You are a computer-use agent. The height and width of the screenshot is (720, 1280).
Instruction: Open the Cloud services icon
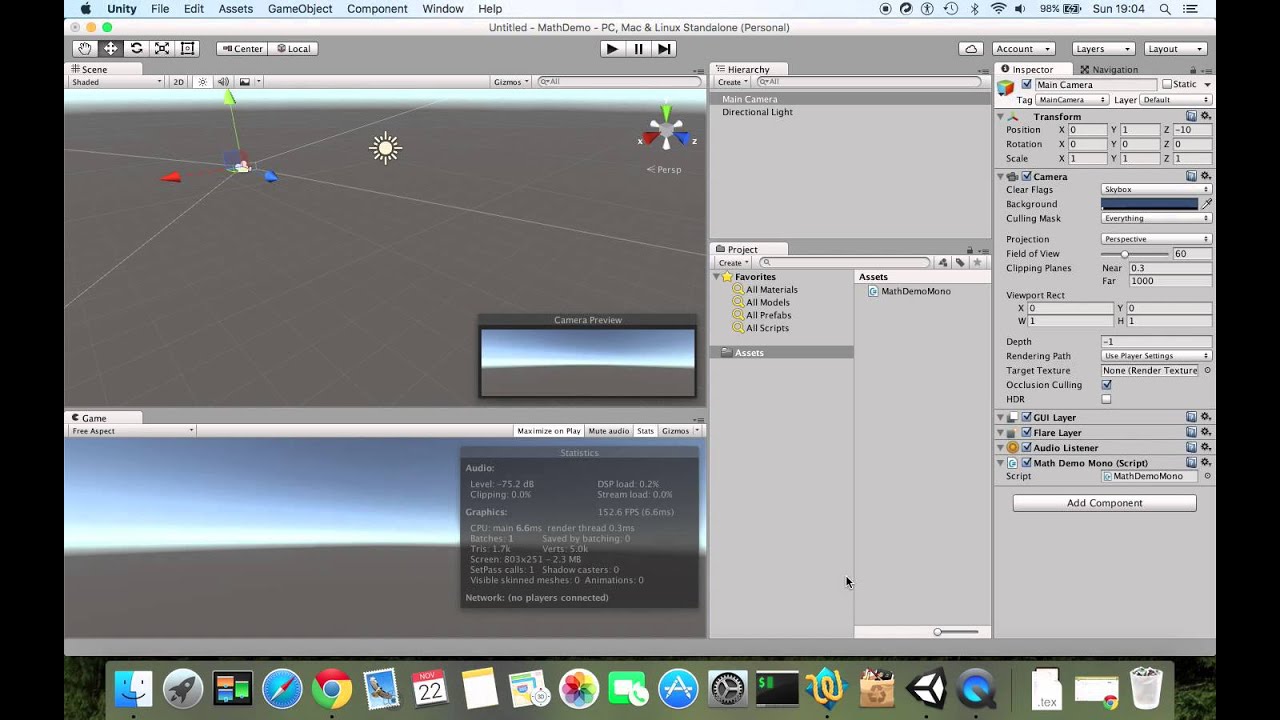tap(971, 48)
